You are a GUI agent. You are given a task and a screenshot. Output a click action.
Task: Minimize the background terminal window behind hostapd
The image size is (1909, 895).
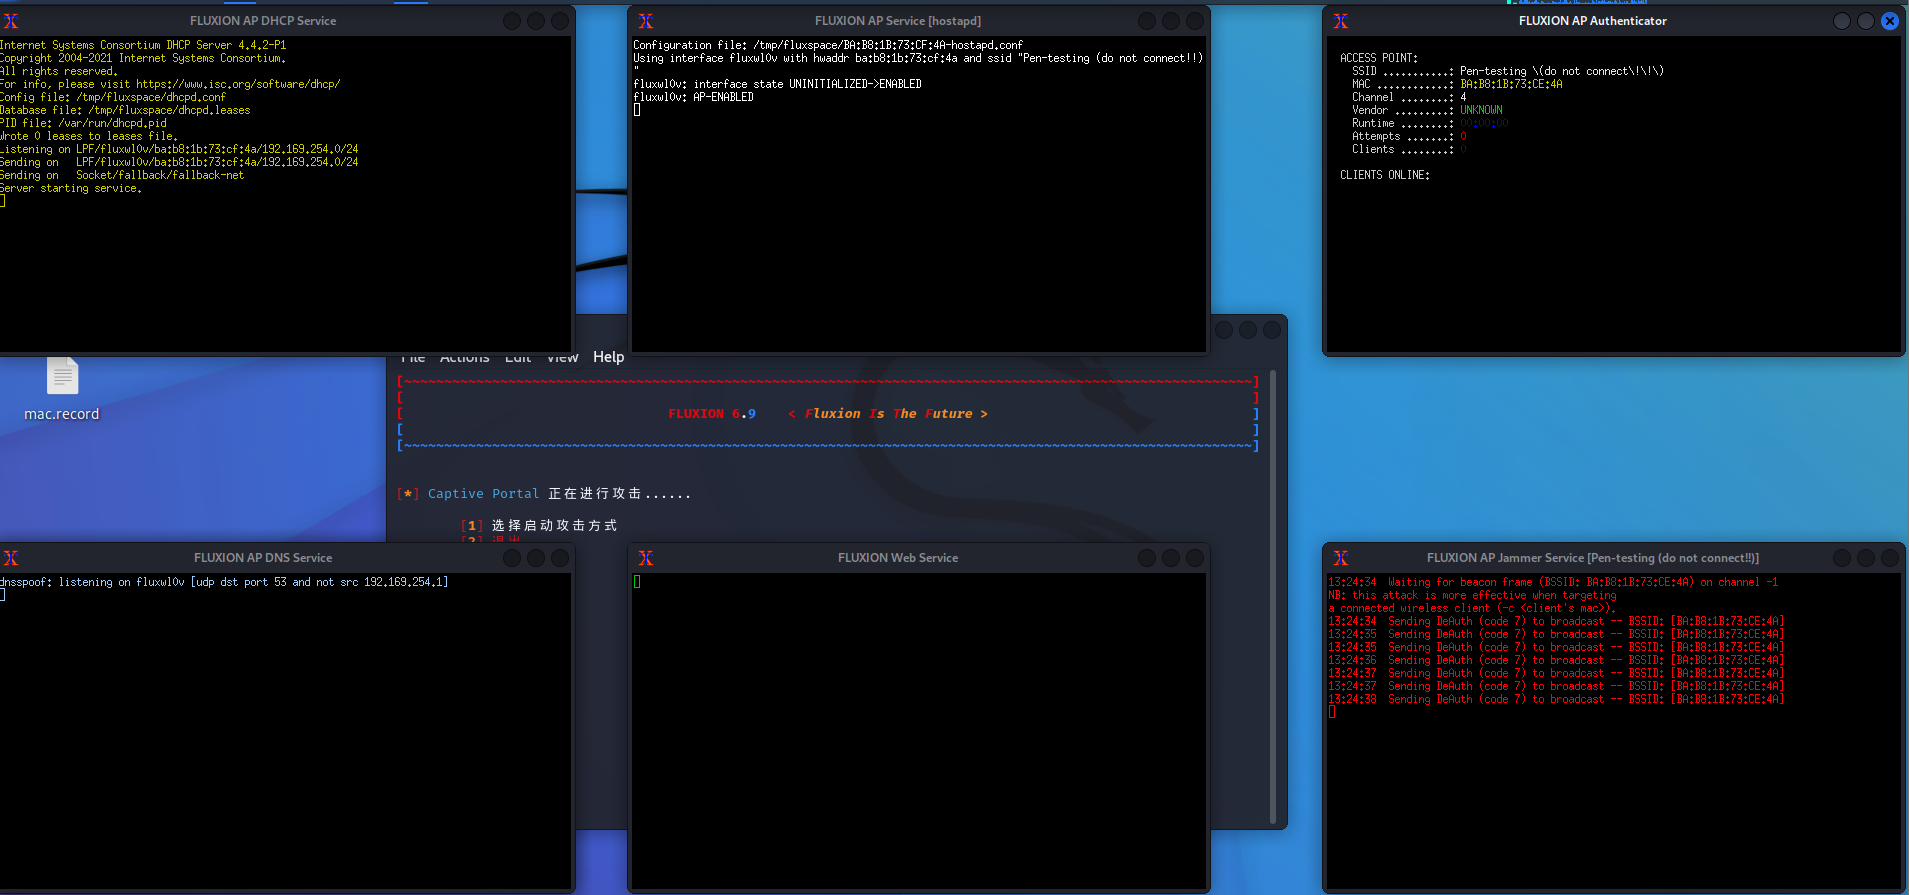(1224, 330)
